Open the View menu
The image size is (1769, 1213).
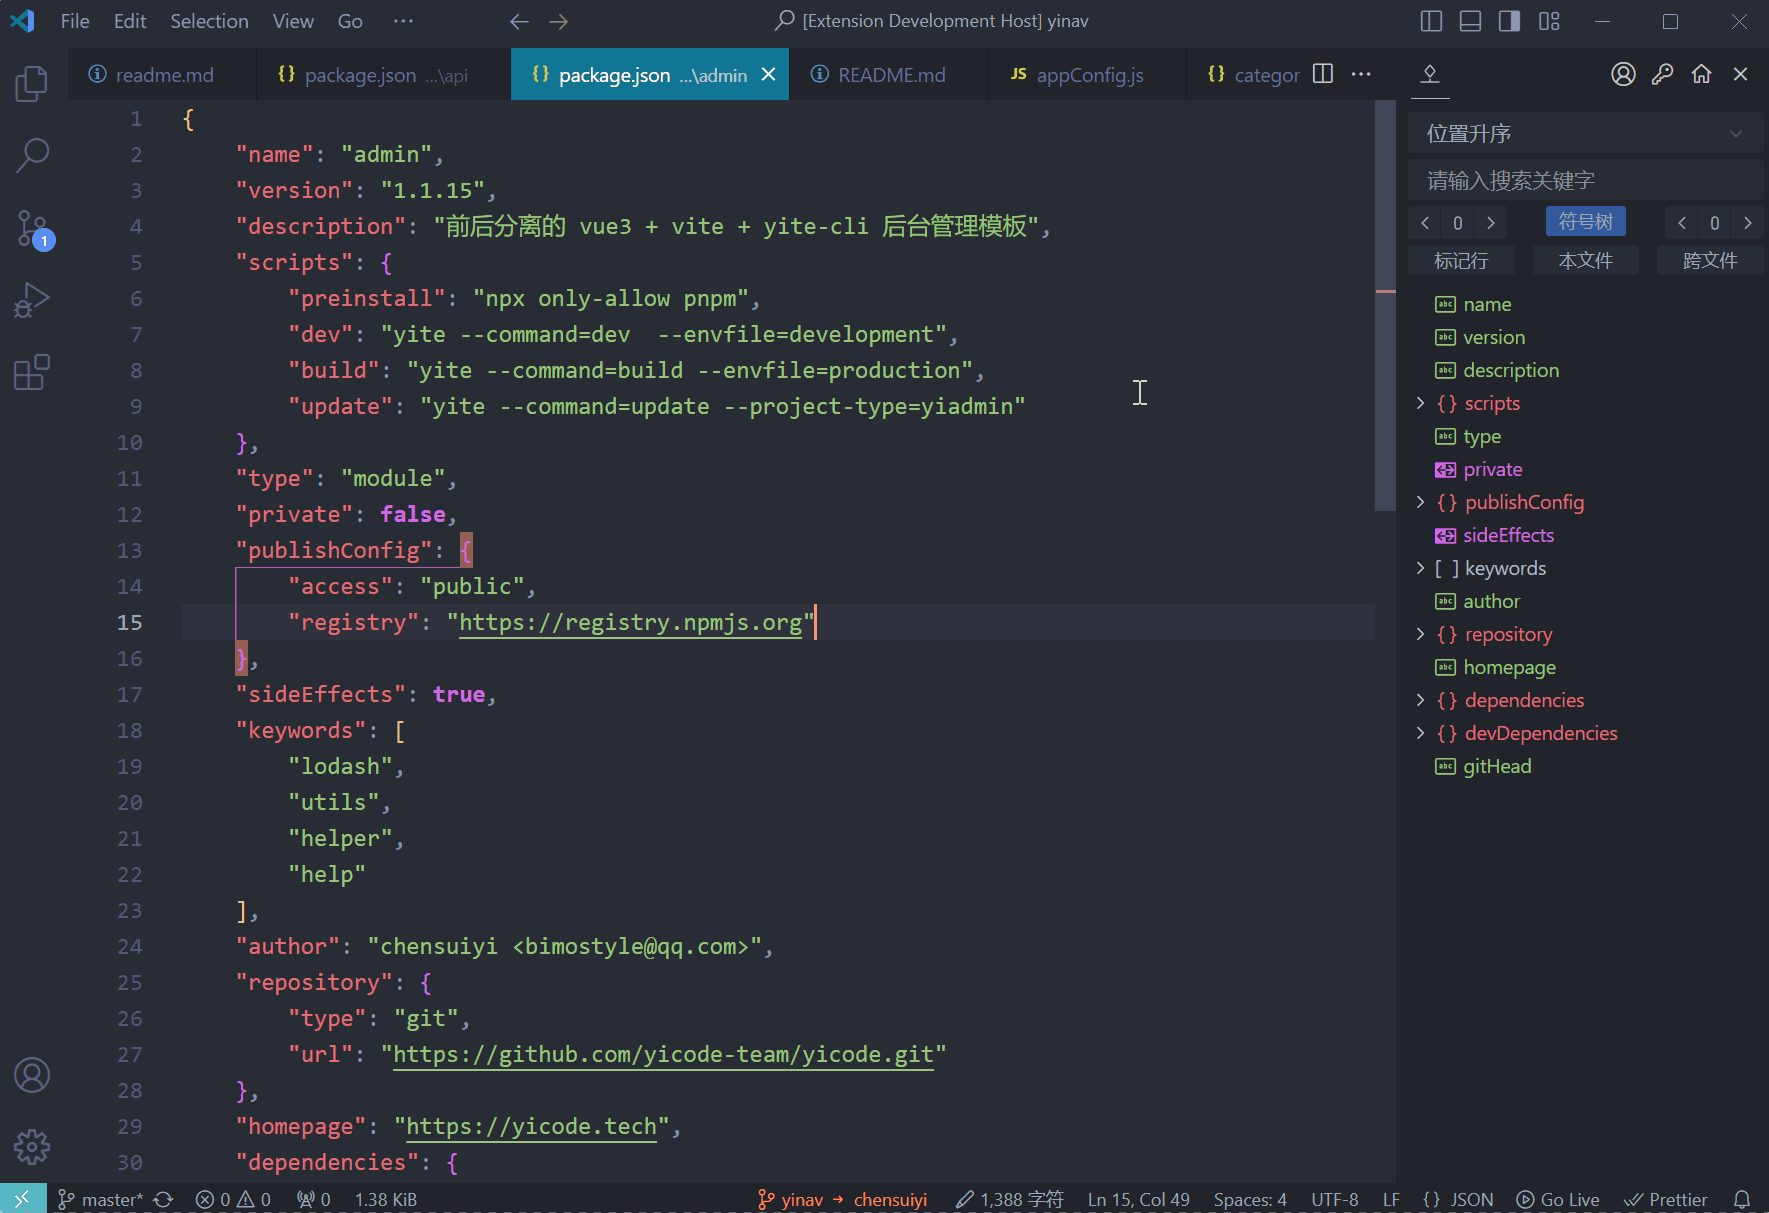point(293,21)
